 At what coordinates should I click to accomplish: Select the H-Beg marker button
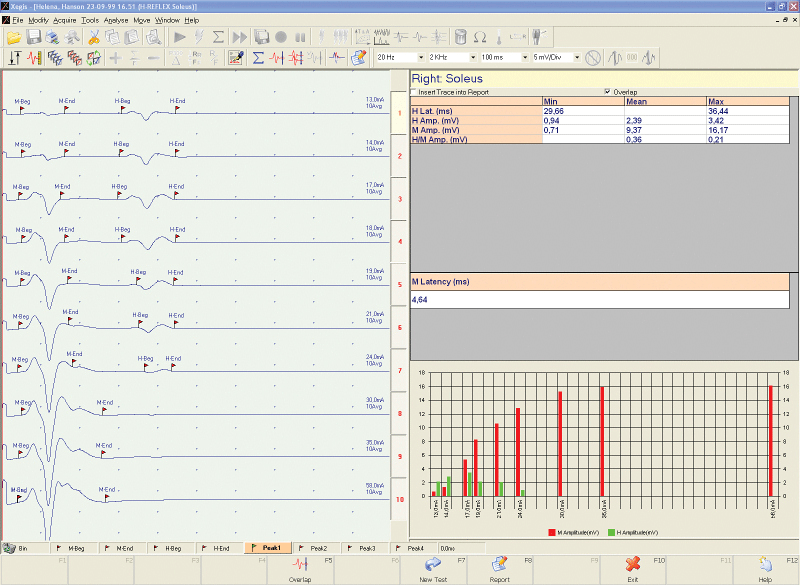pos(172,548)
